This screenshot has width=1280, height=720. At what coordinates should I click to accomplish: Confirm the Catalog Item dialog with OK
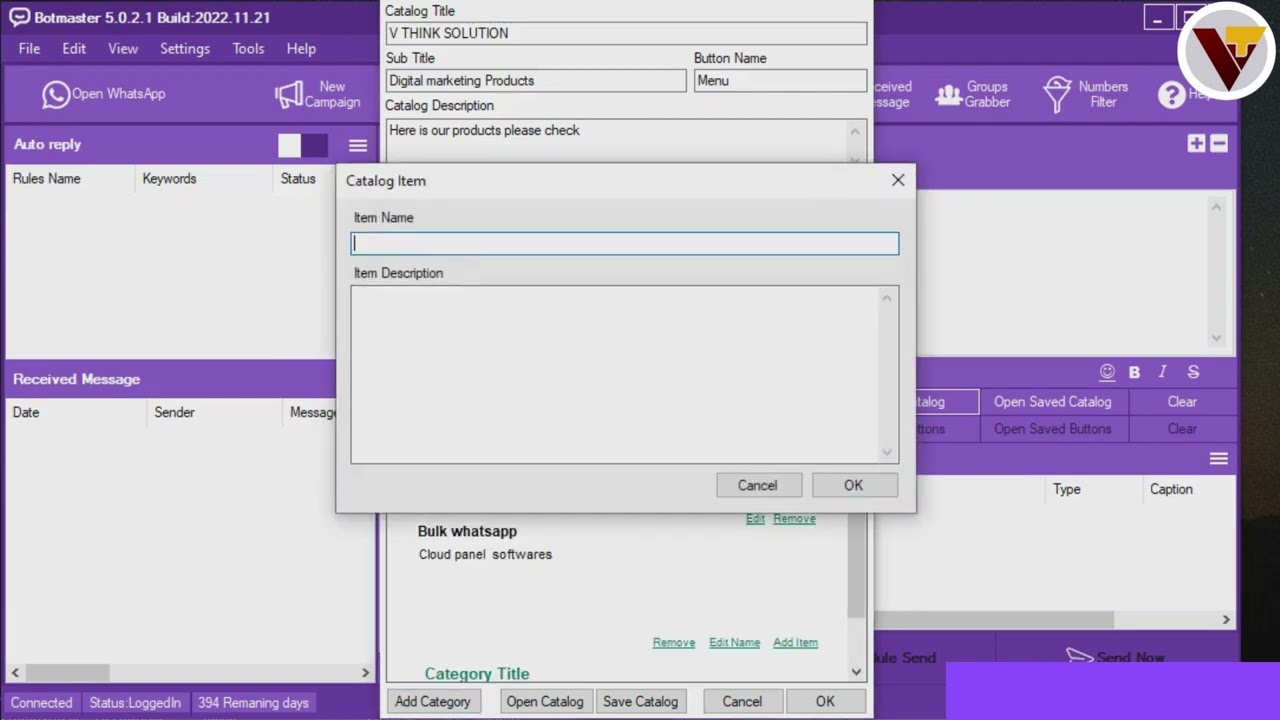(853, 485)
